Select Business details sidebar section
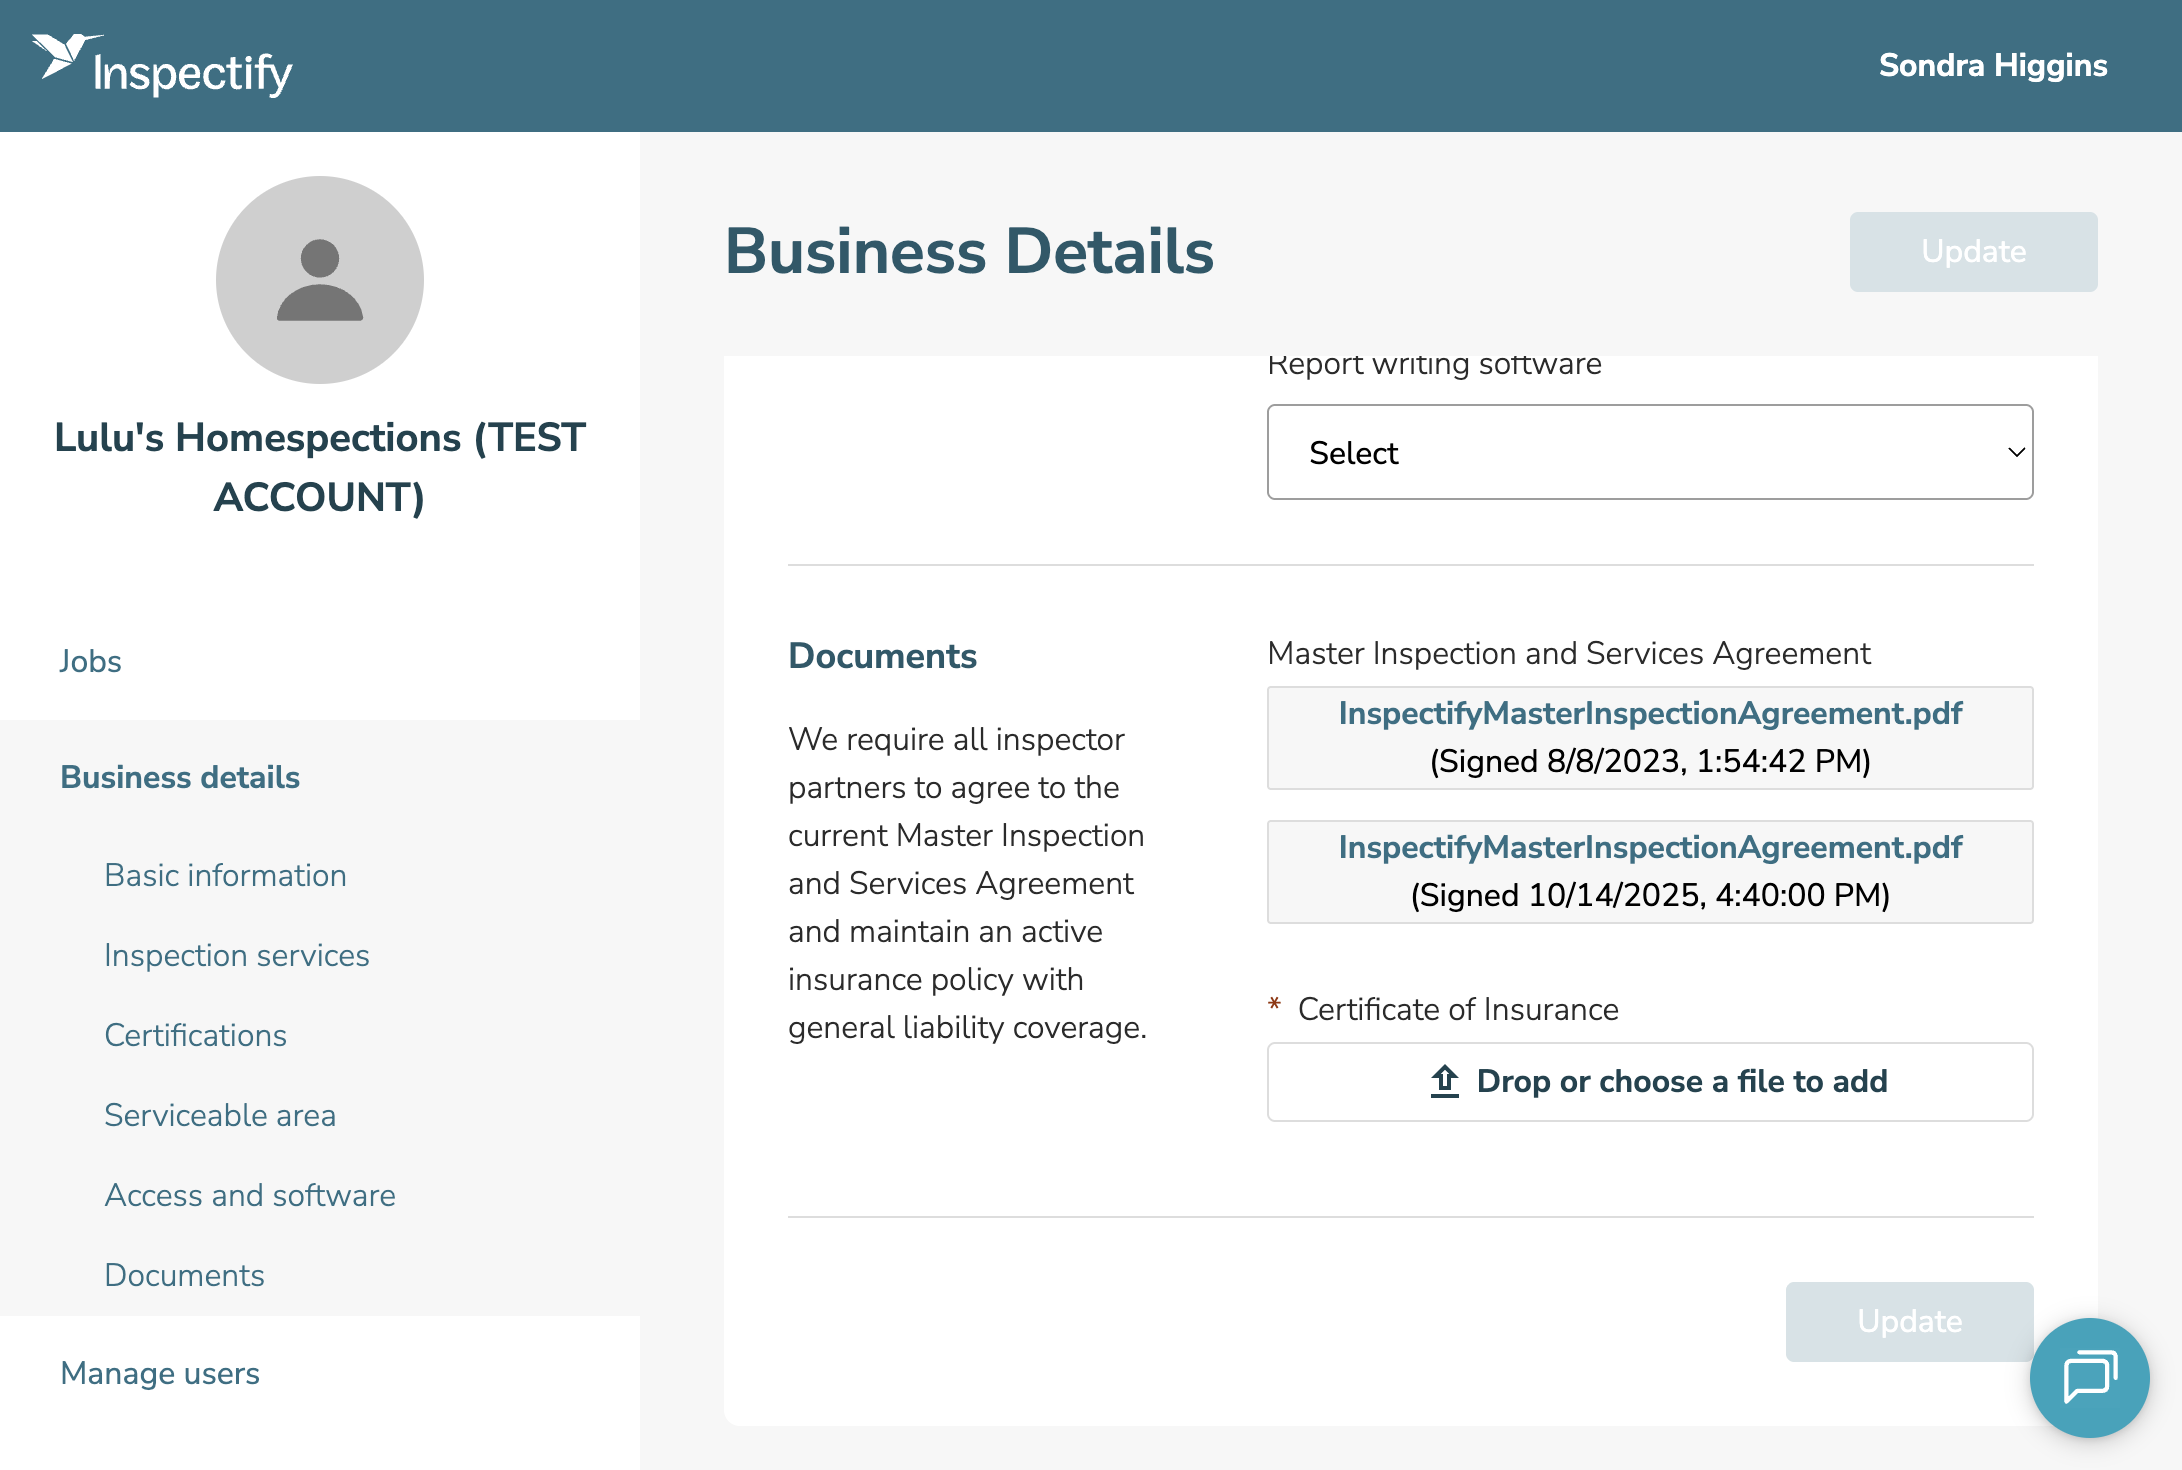The image size is (2182, 1470). pyautogui.click(x=180, y=777)
